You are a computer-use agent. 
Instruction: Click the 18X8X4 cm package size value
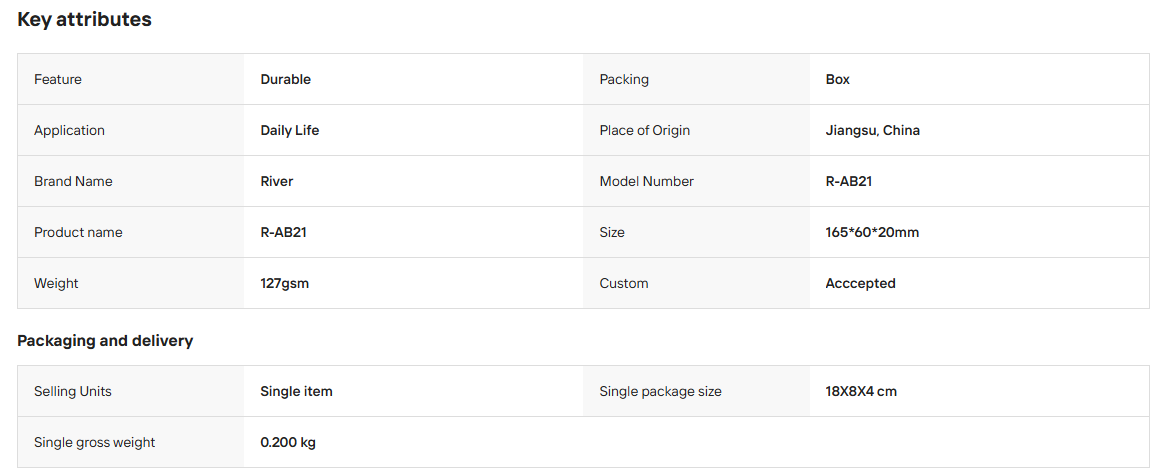[x=861, y=391]
